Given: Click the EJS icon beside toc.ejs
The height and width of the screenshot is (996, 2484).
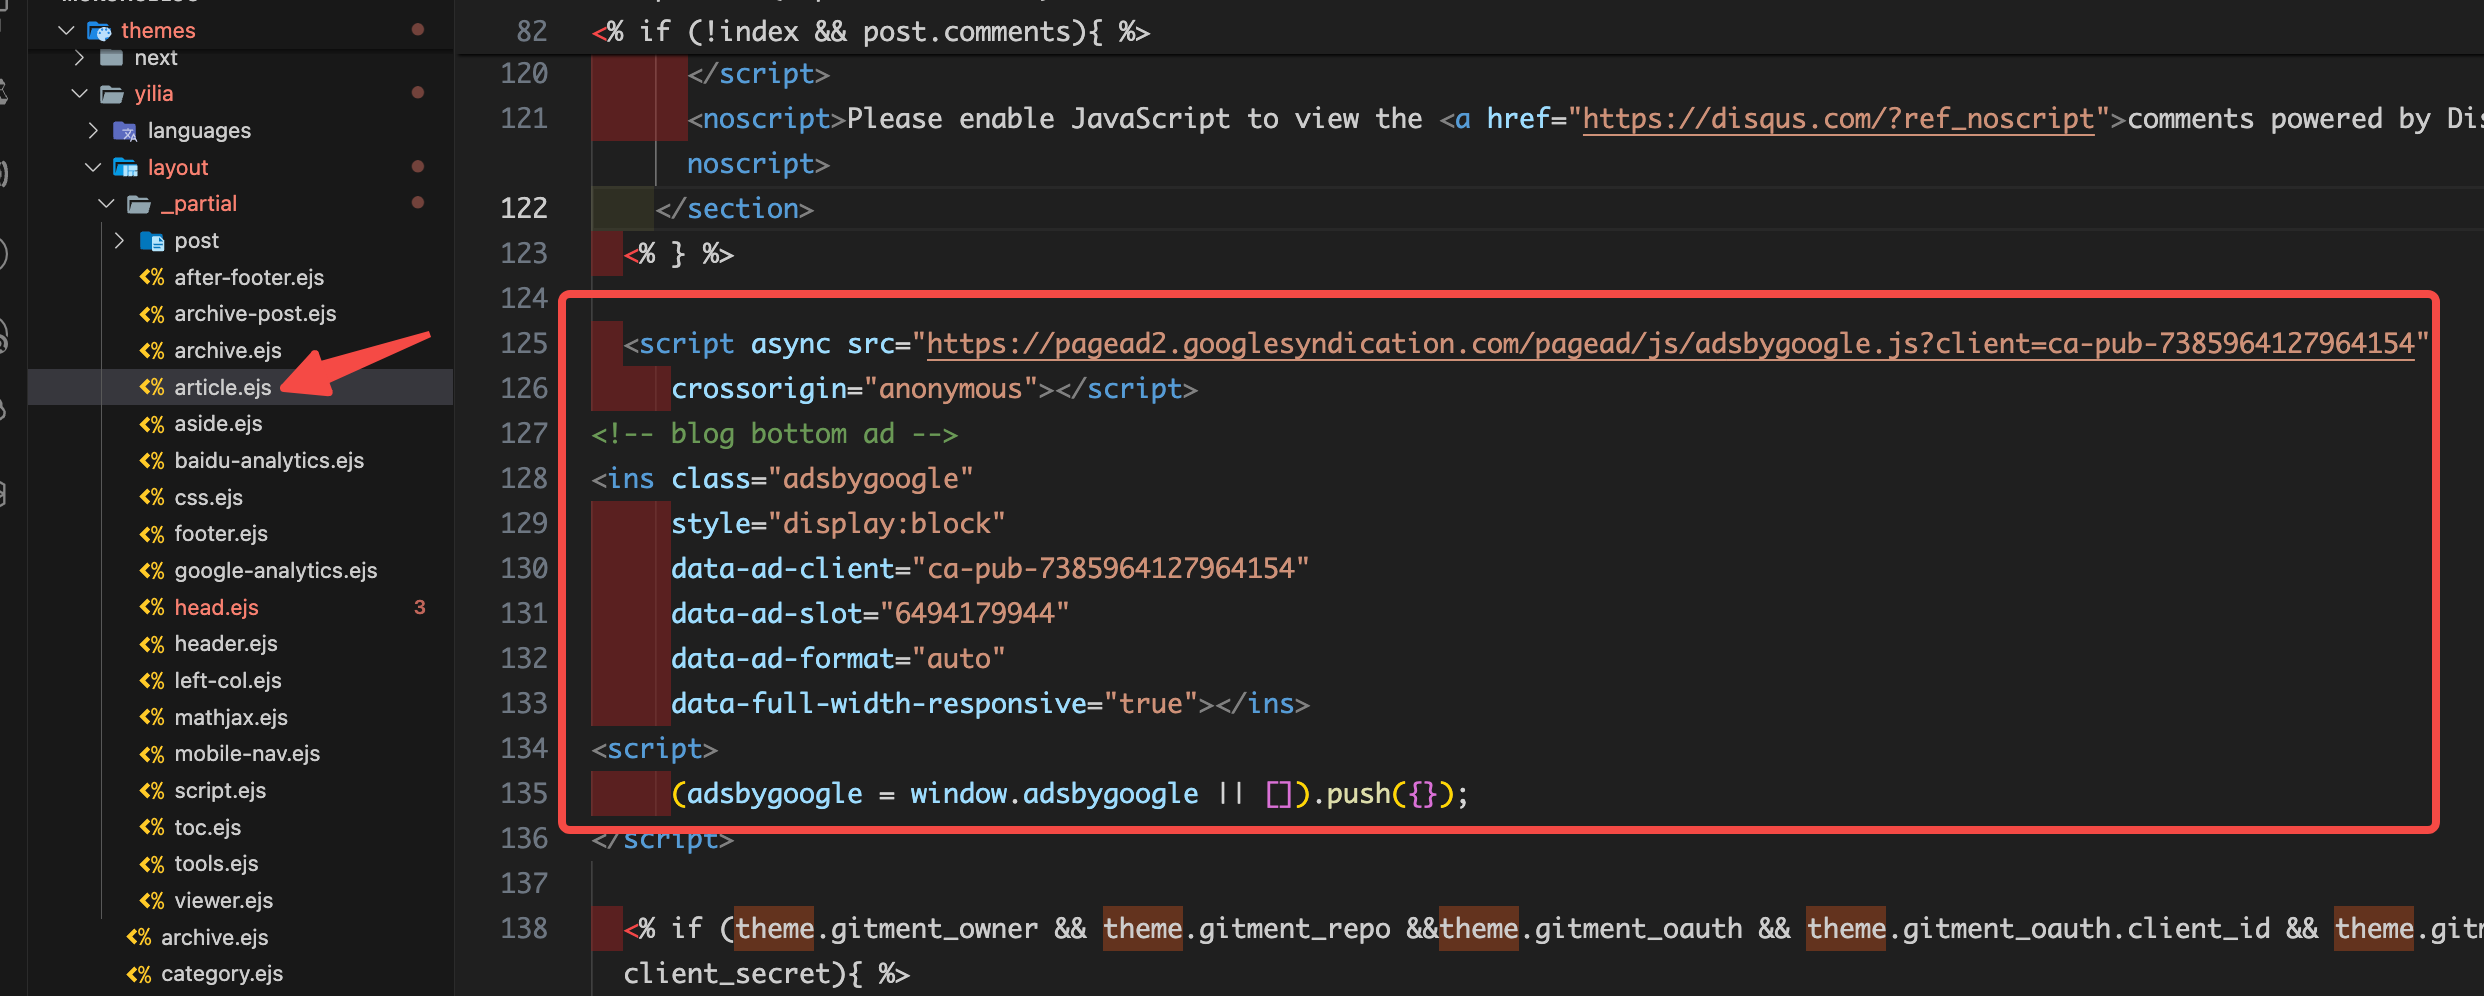Looking at the screenshot, I should [152, 827].
